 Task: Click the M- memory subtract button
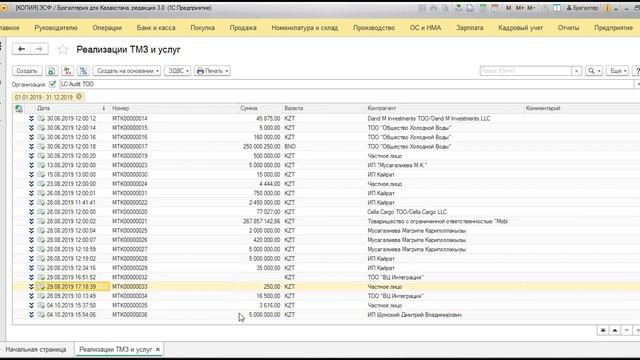[531, 8]
